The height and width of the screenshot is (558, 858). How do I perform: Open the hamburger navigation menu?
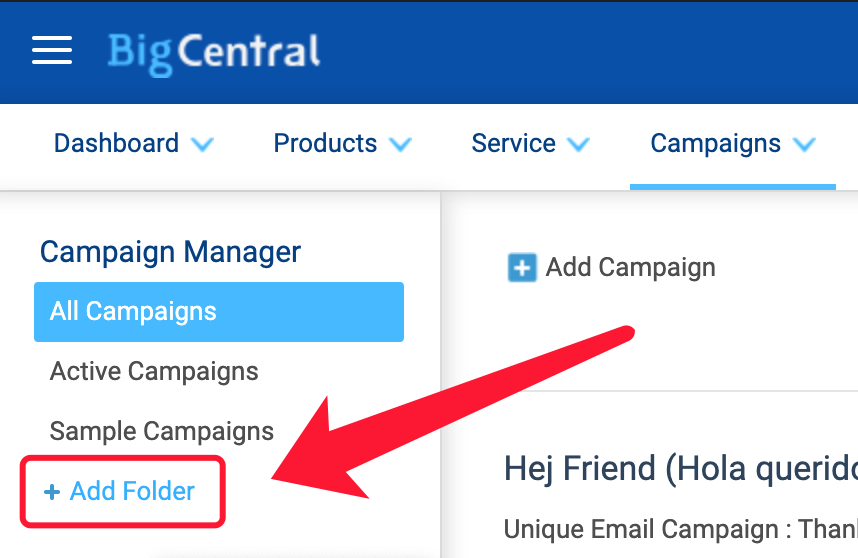(x=52, y=50)
